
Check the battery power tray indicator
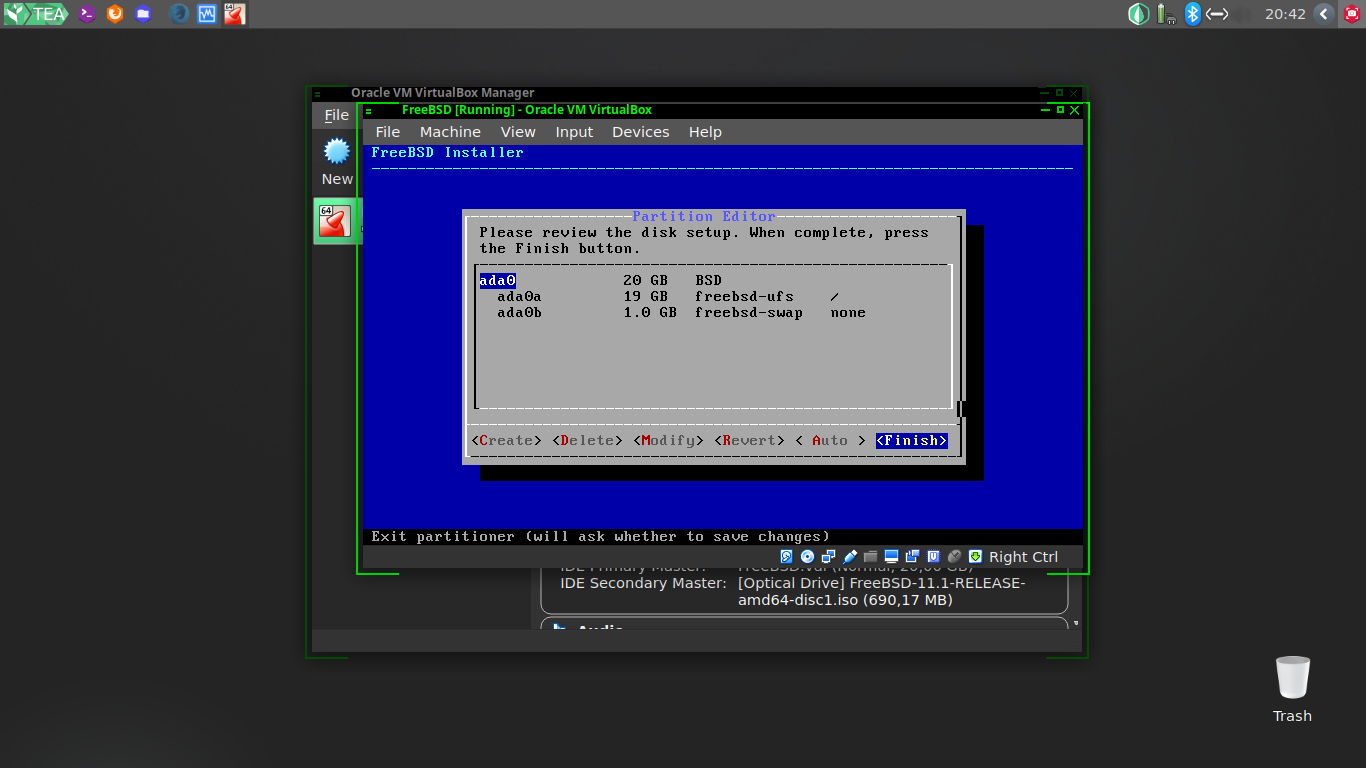point(1165,14)
